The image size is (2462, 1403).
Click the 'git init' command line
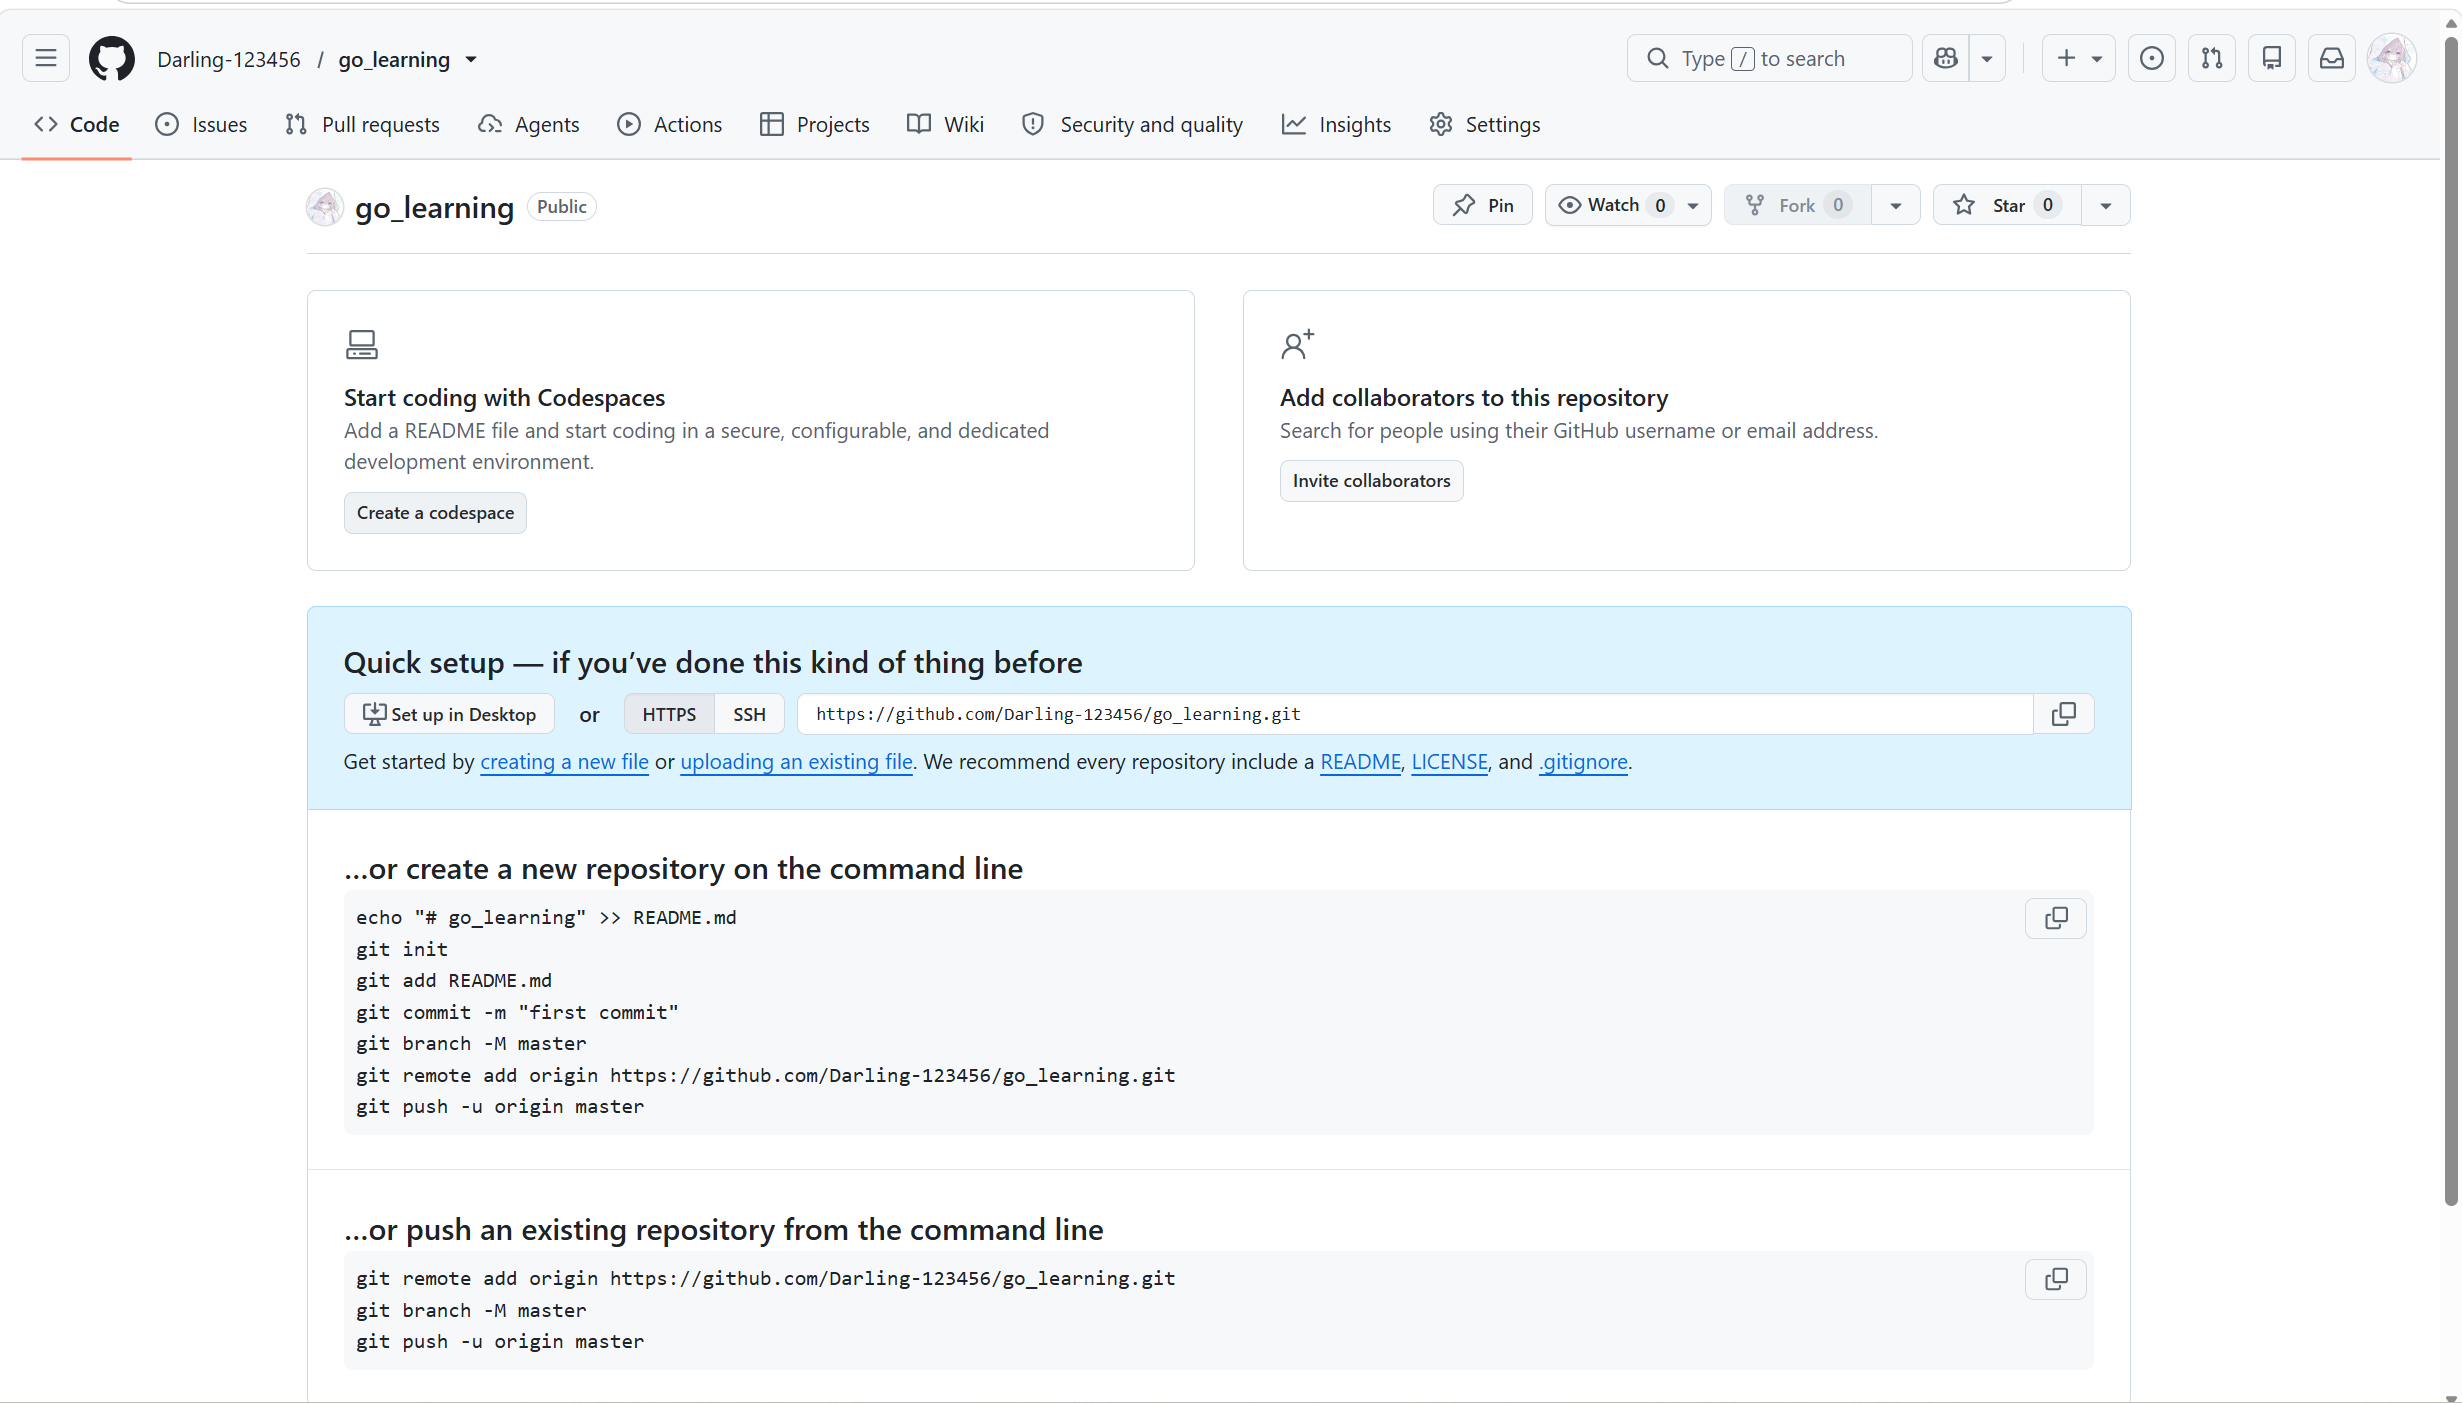click(x=402, y=949)
